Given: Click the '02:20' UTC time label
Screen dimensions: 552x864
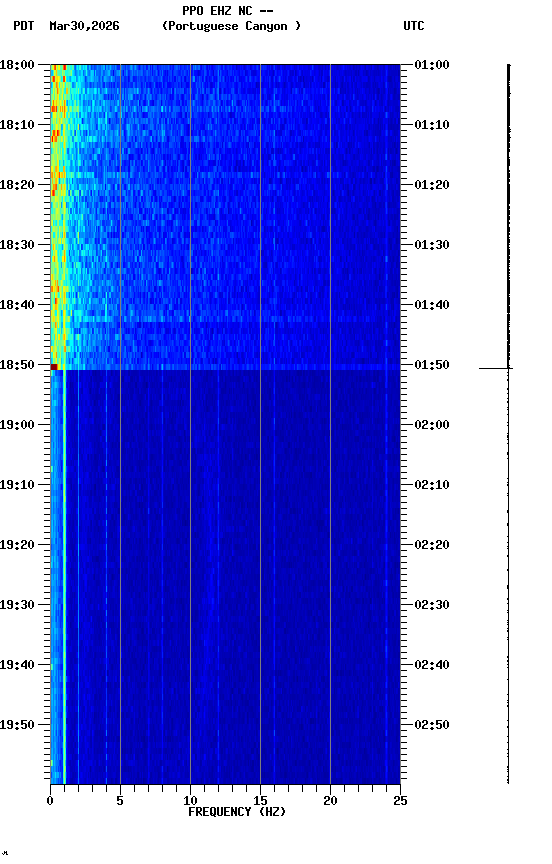Looking at the screenshot, I should click(432, 545).
